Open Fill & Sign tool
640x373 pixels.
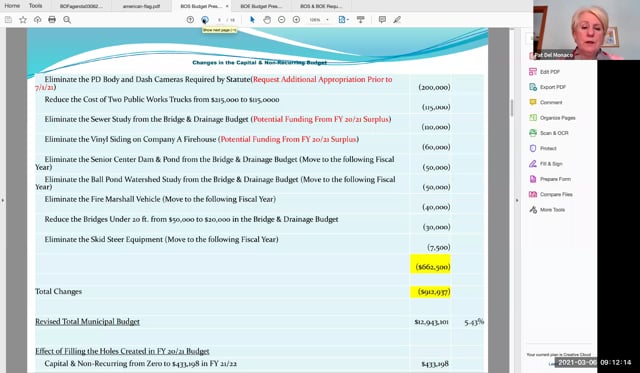[x=546, y=164]
